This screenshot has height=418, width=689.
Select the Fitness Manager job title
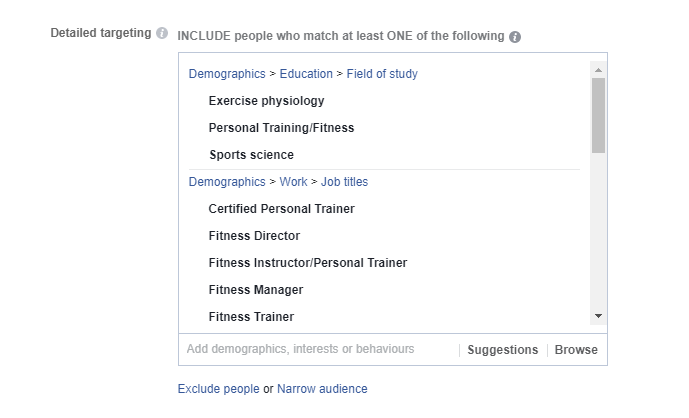pyautogui.click(x=255, y=290)
